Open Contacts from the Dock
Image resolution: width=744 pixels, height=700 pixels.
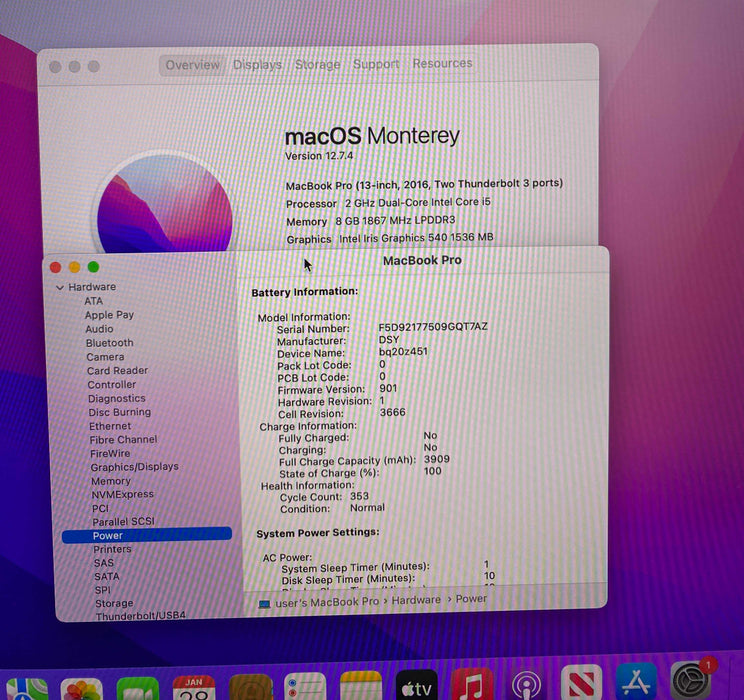[251, 687]
